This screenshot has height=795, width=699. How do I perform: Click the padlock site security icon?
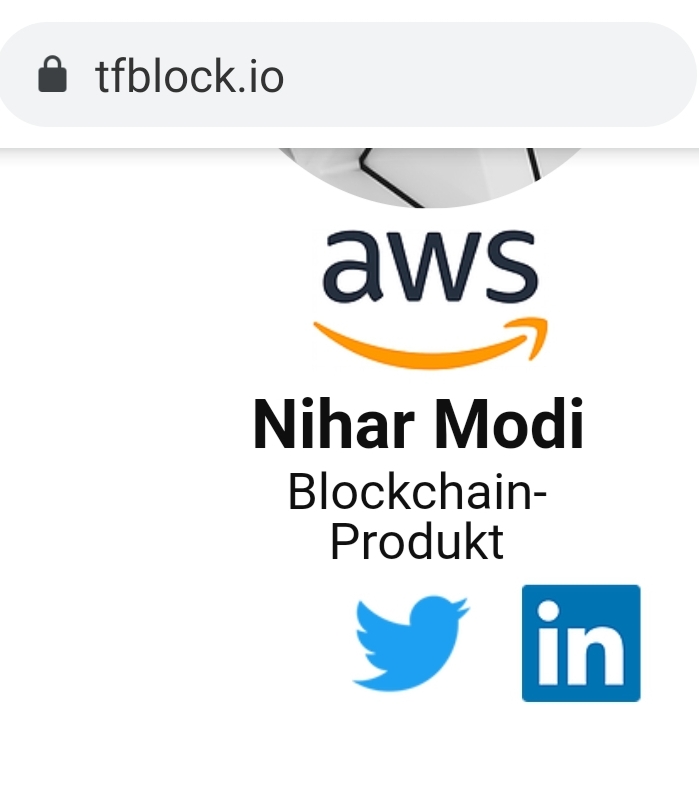(x=52, y=75)
